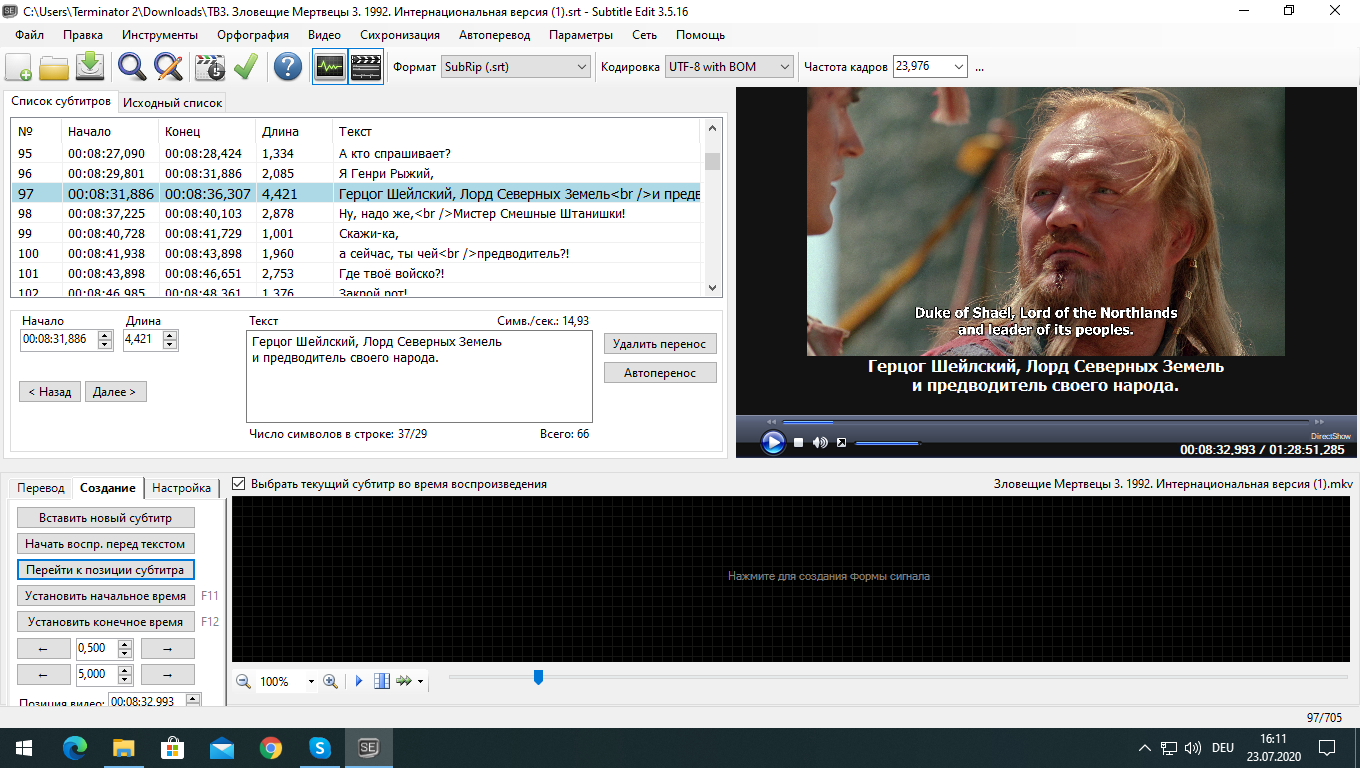Click the Начало column header

click(x=110, y=131)
